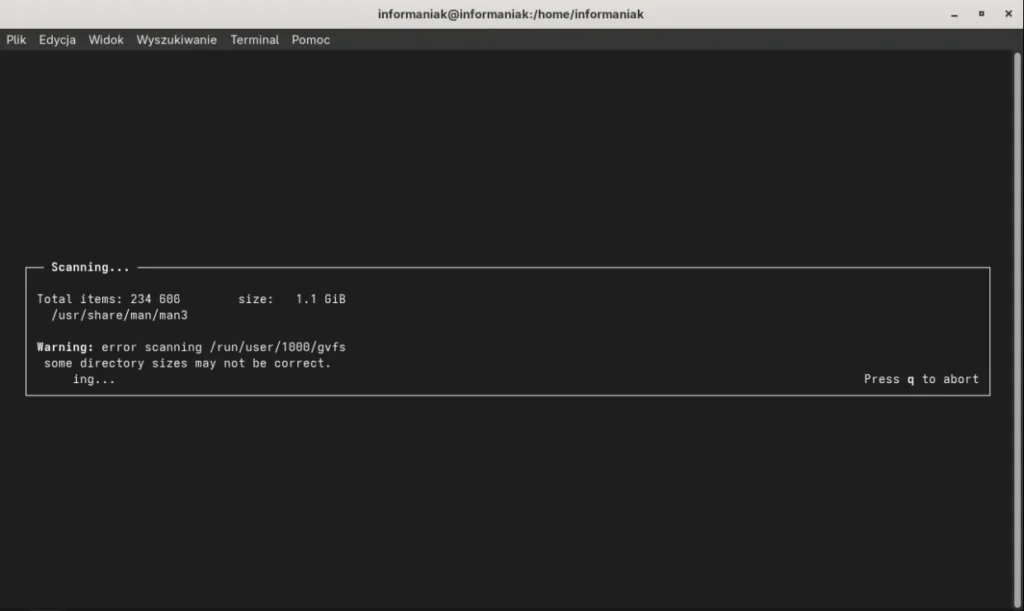1024x611 pixels.
Task: Click the 'ing...' progress text
Action: pyautogui.click(x=94, y=380)
